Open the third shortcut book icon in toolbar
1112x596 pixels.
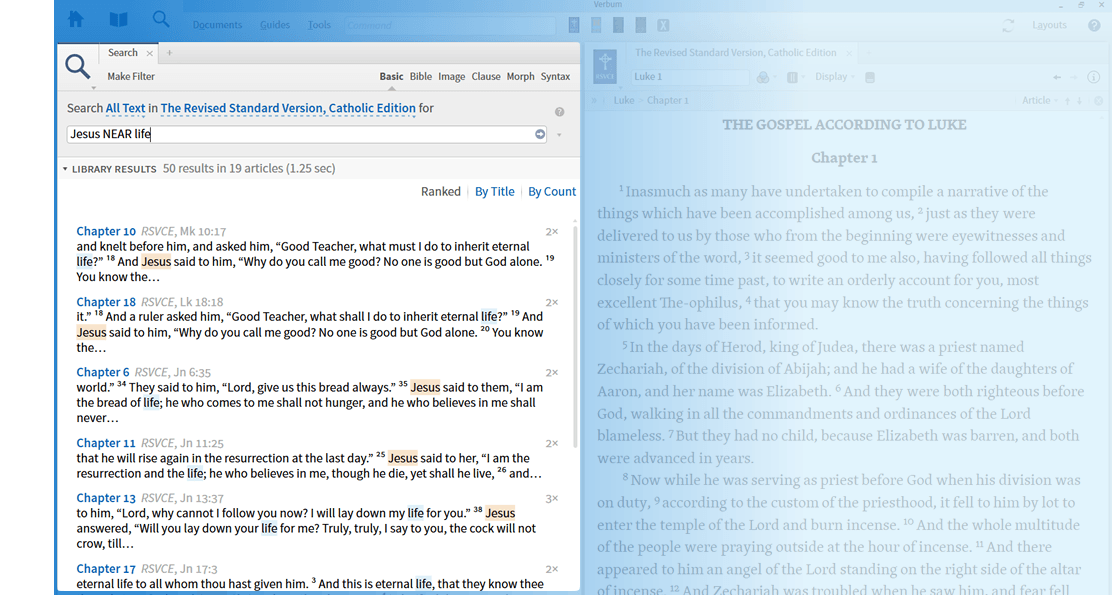click(618, 26)
